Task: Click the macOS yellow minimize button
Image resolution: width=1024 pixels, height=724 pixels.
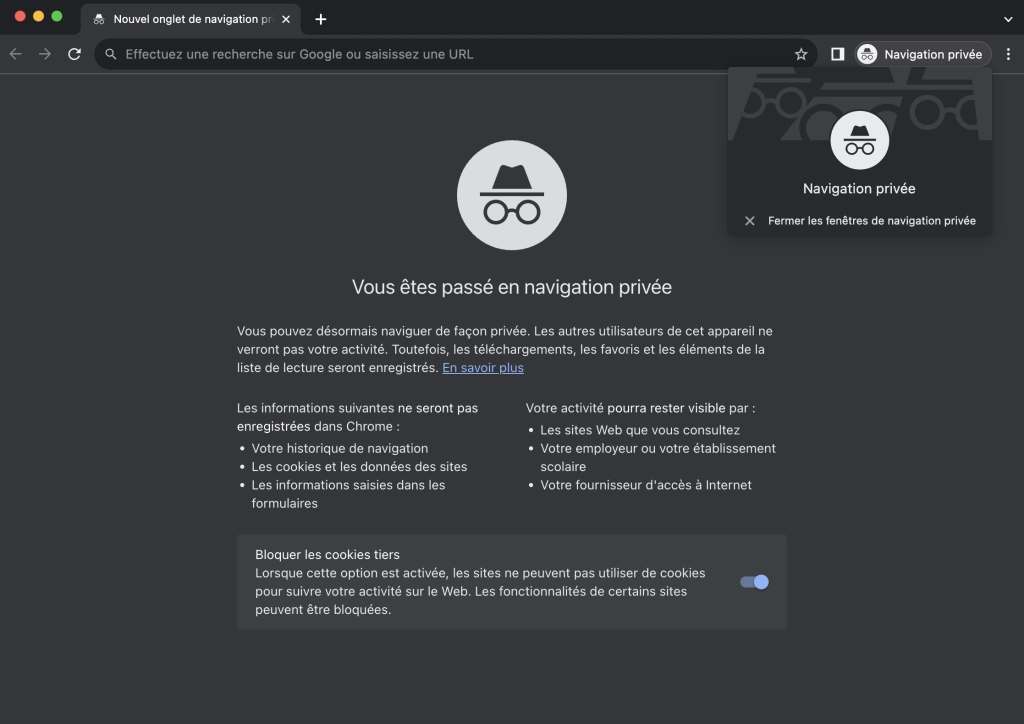Action: coord(39,16)
